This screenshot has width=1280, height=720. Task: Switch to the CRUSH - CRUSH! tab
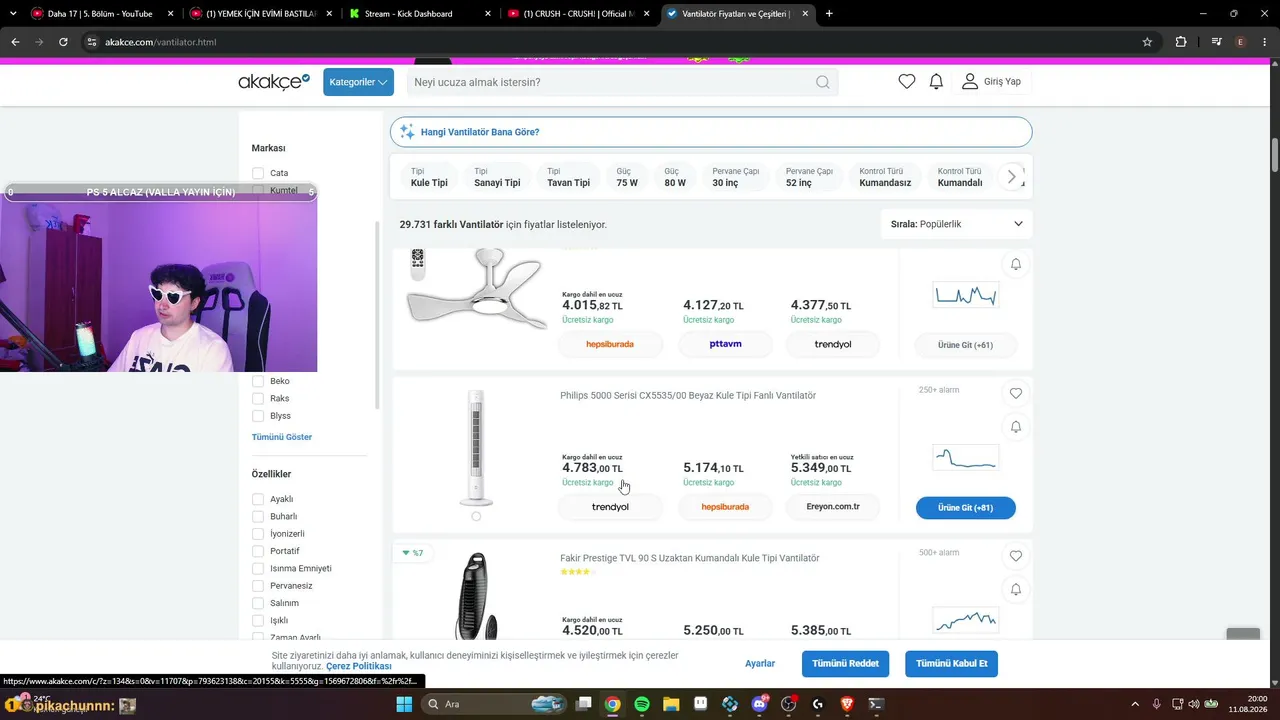click(578, 14)
